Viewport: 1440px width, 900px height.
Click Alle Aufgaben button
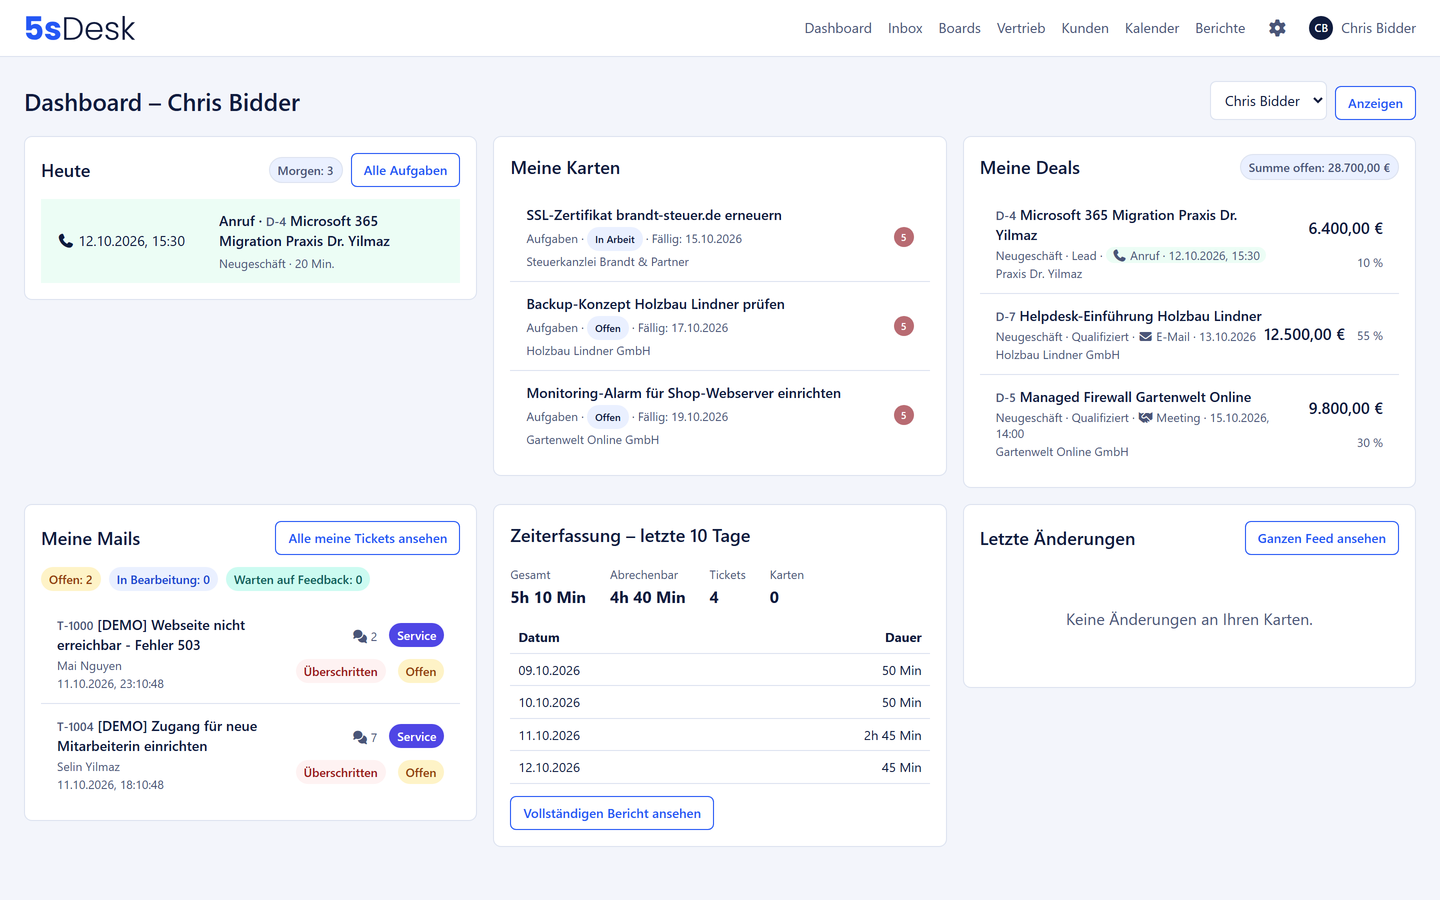coord(405,170)
